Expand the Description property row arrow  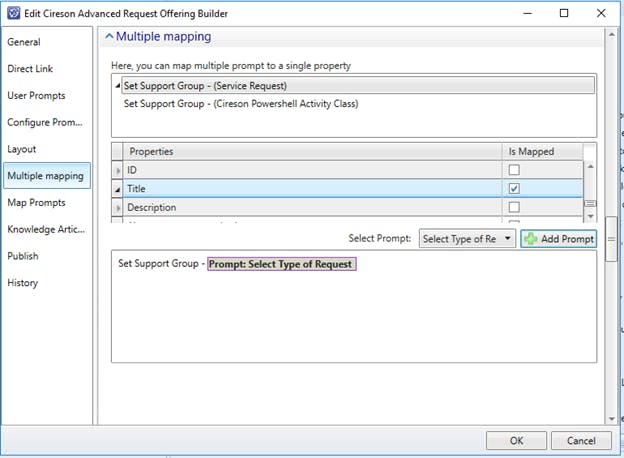click(117, 207)
